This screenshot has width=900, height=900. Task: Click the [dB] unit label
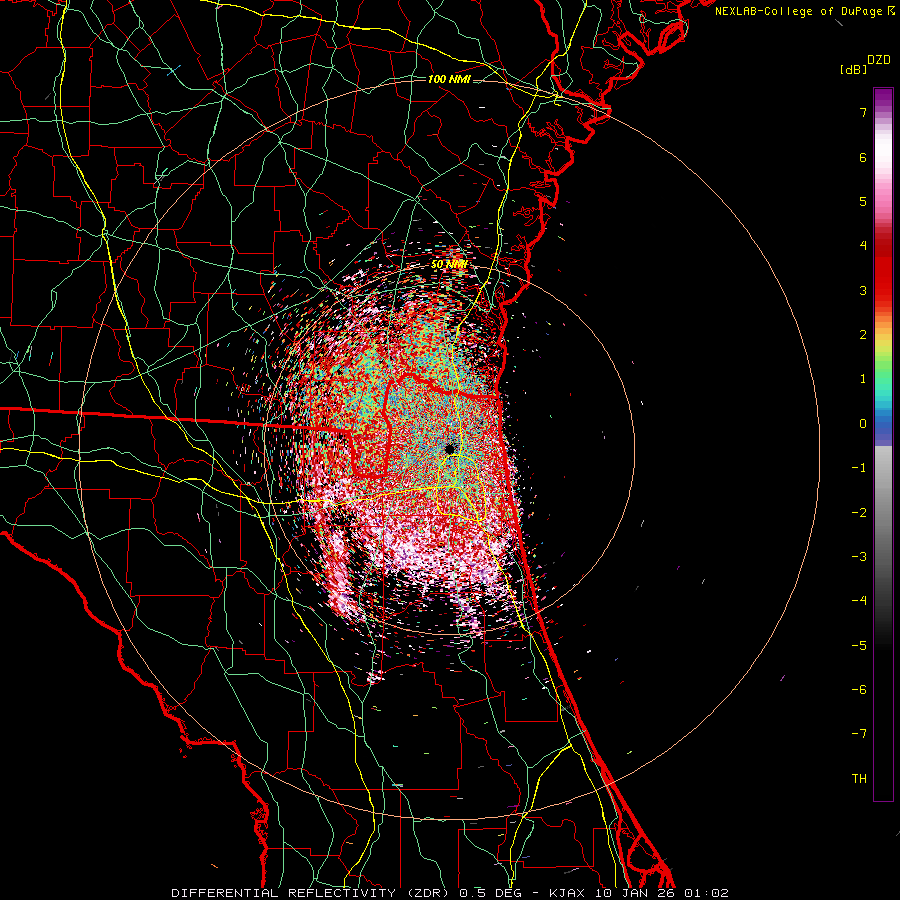(853, 70)
